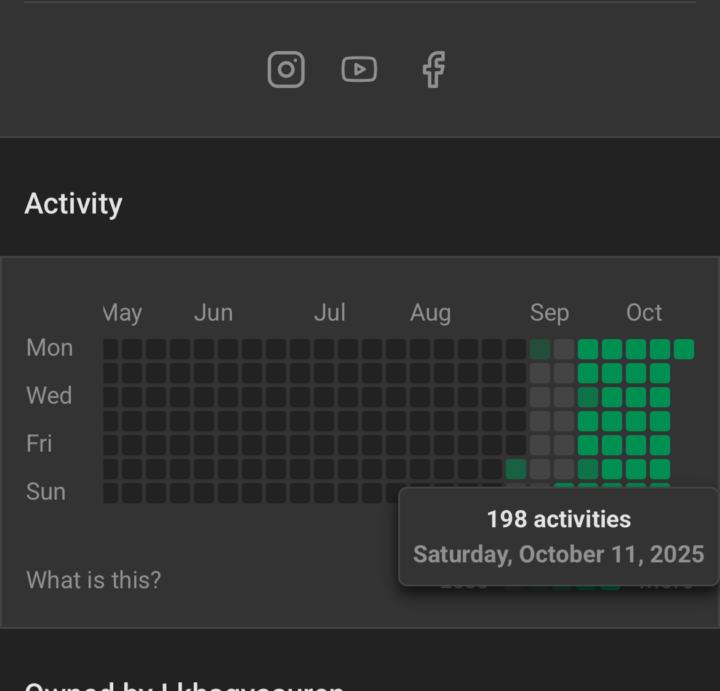Click the "Saturday, October 11, 2025" tooltip date
The image size is (720, 691).
pyautogui.click(x=558, y=554)
